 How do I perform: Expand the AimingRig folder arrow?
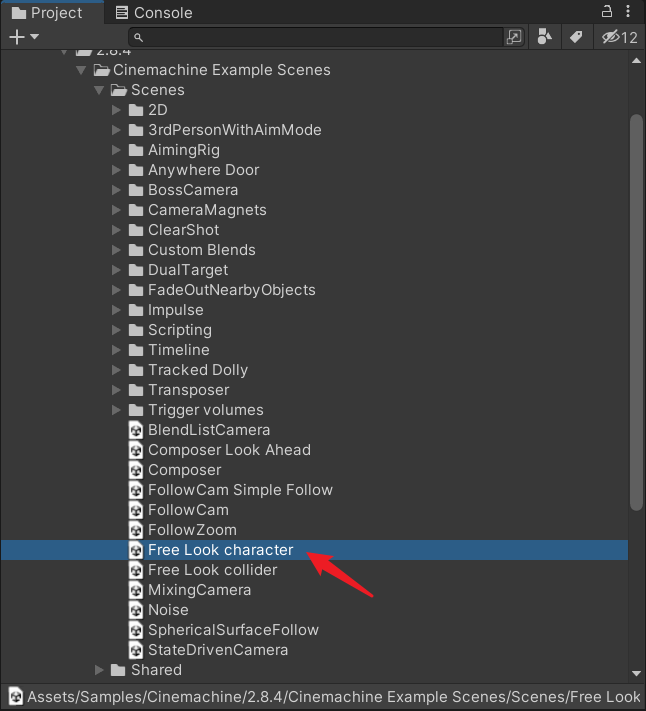[117, 150]
